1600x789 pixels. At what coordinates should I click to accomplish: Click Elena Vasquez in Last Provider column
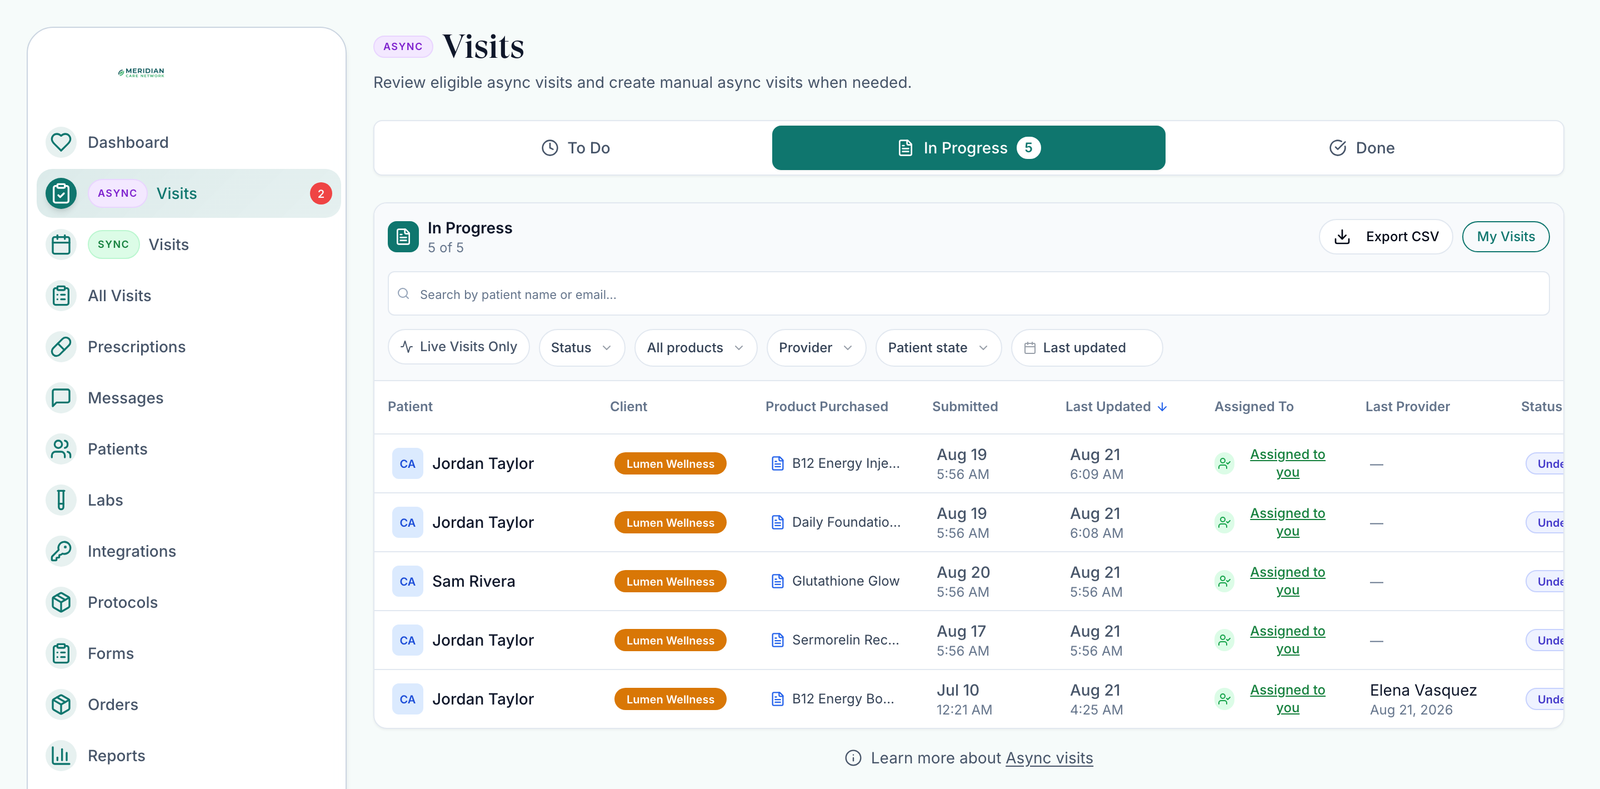(1423, 690)
